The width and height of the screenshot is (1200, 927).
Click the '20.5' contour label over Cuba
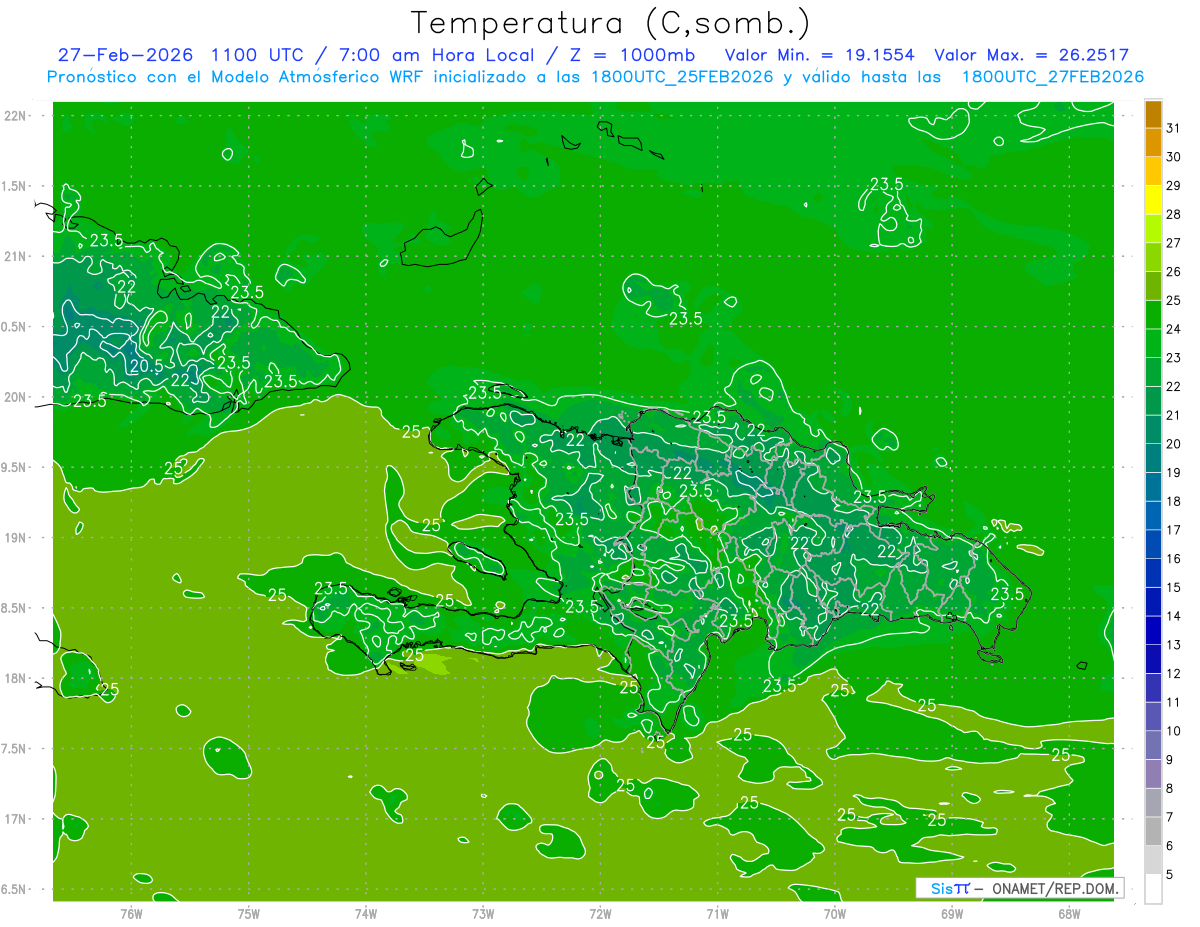(x=146, y=366)
